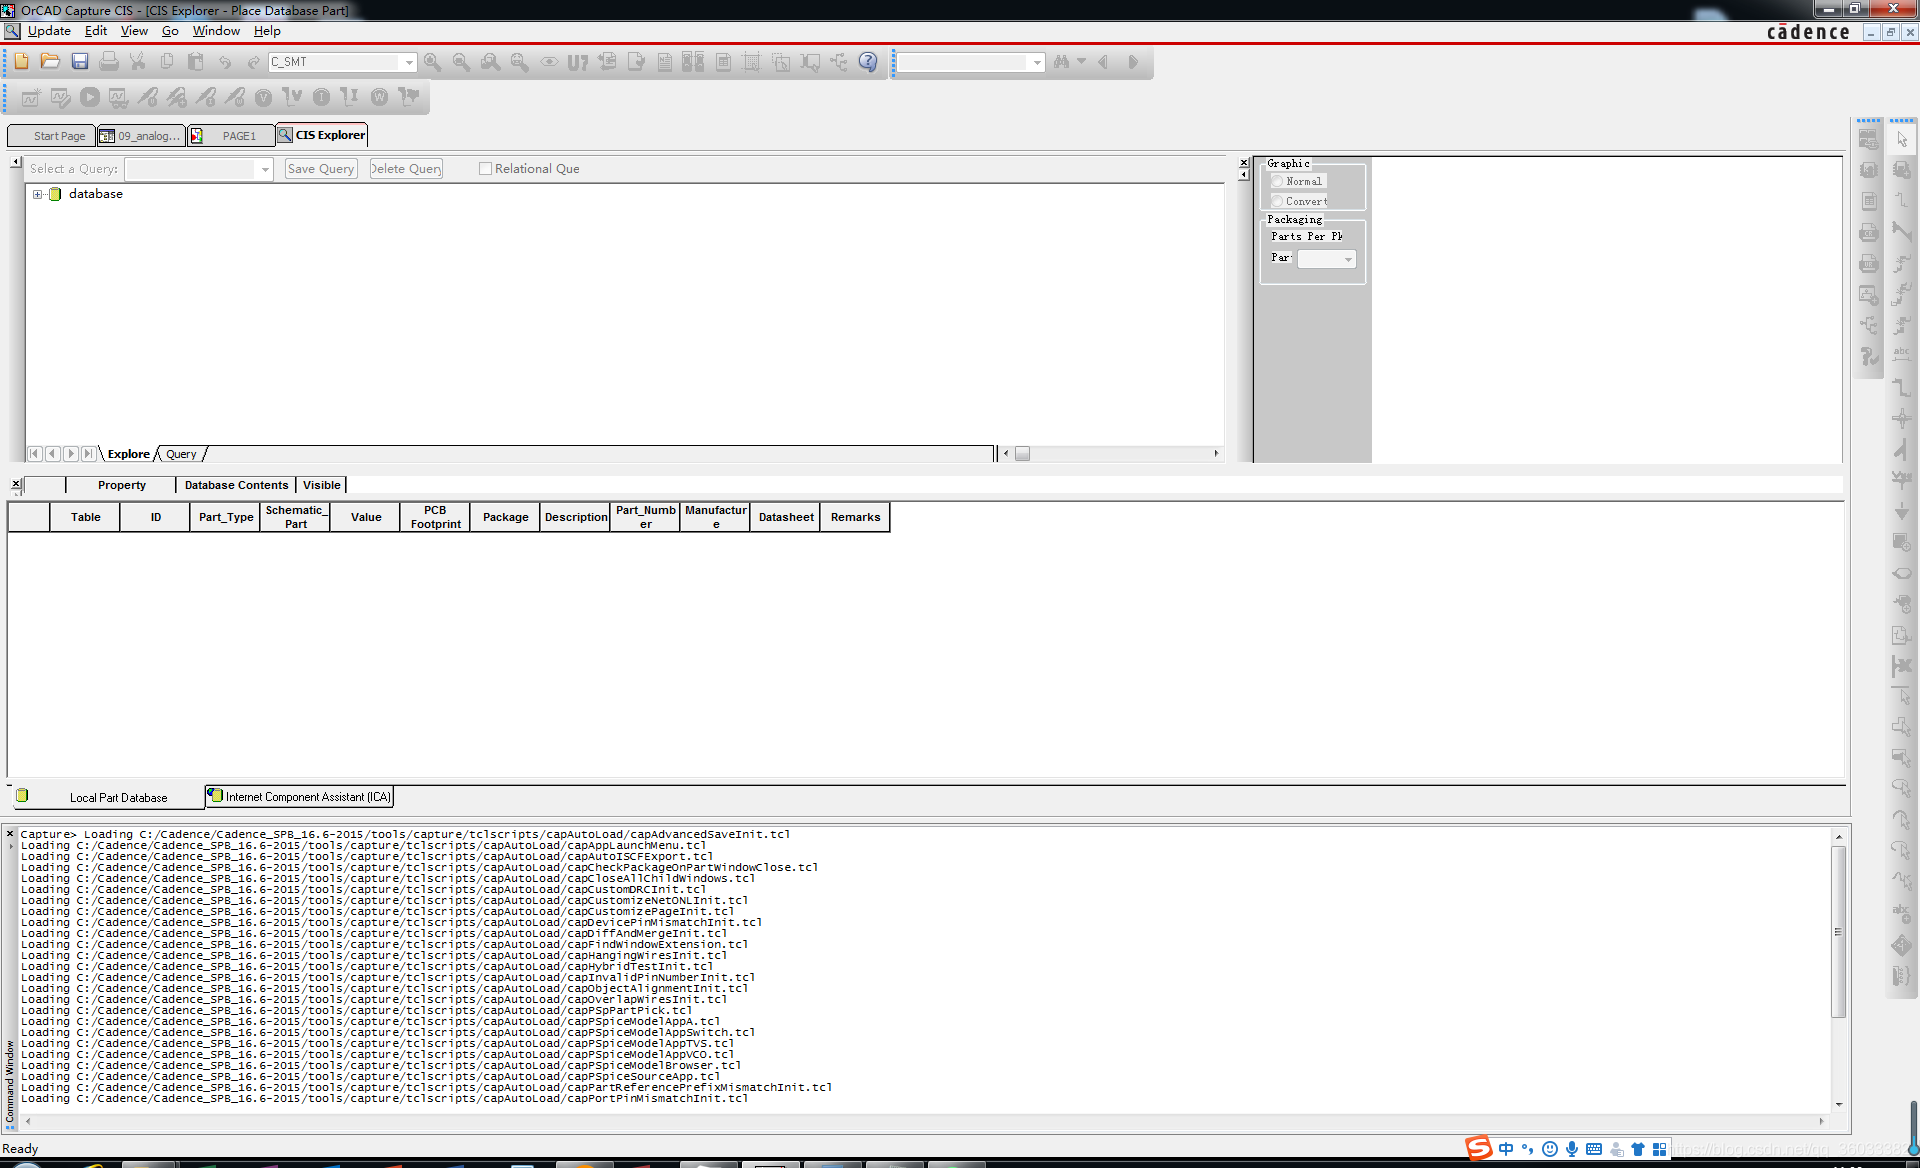This screenshot has height=1168, width=1920.
Task: Click the Print icon in toolbar
Action: (109, 62)
